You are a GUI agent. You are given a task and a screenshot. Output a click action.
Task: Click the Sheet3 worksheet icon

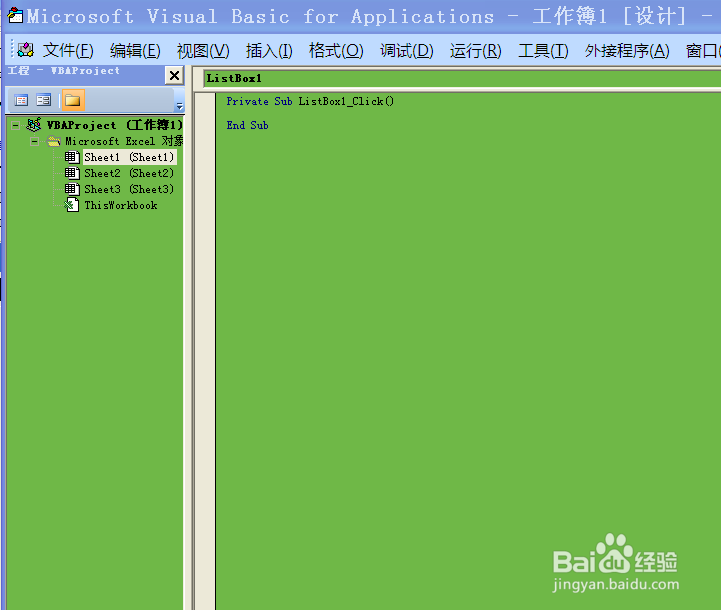click(72, 189)
